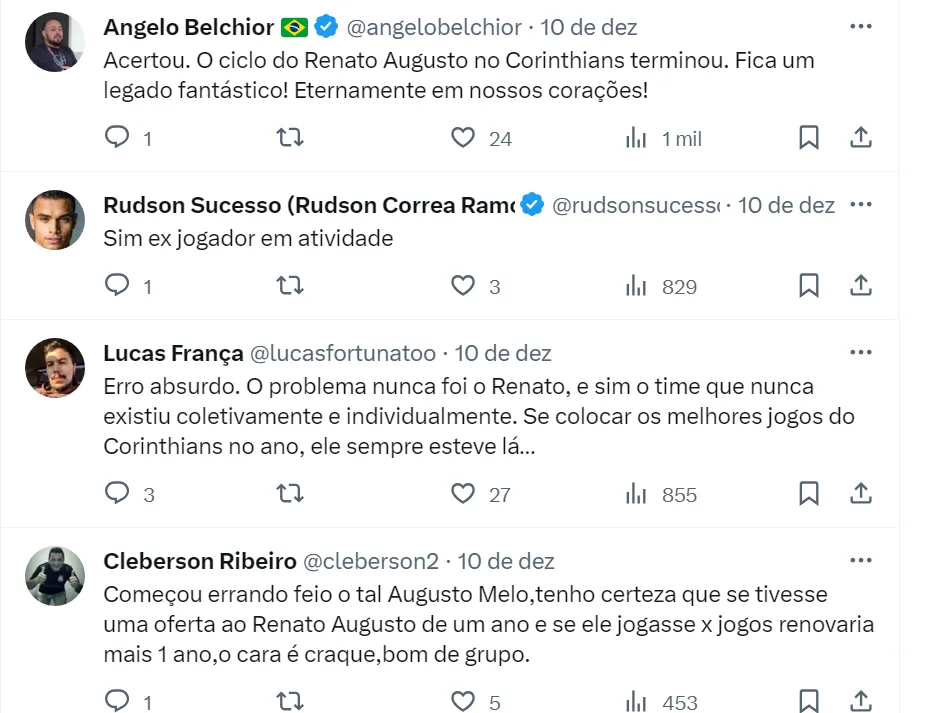
Task: Reply to Angelo Belchior's tweet
Action: [x=118, y=137]
